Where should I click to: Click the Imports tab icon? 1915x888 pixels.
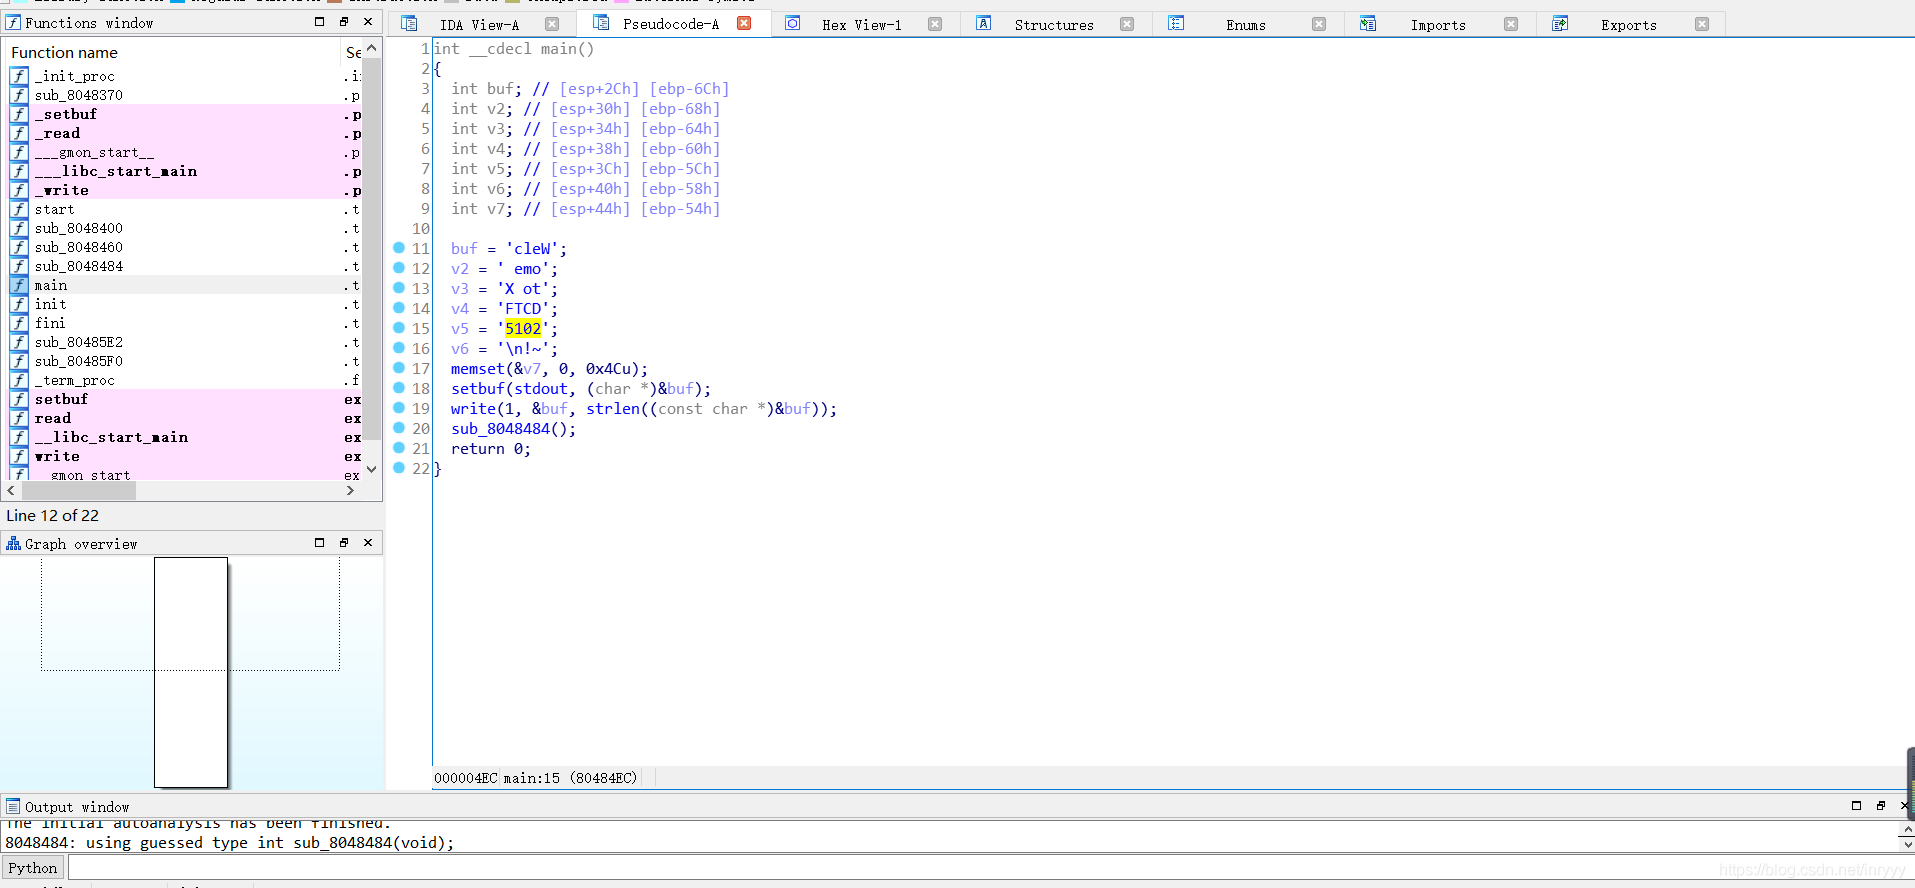1368,23
